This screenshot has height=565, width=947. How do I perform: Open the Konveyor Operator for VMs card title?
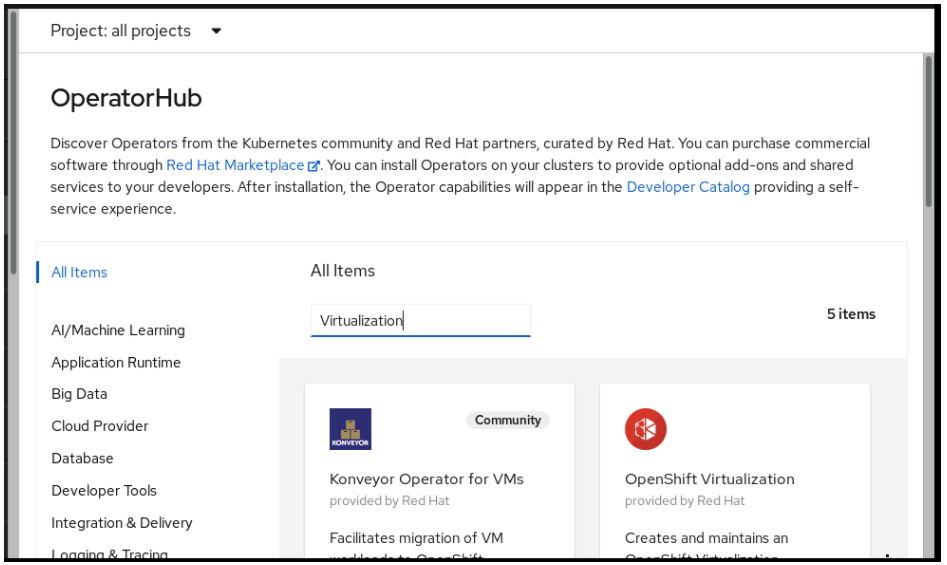click(x=426, y=479)
